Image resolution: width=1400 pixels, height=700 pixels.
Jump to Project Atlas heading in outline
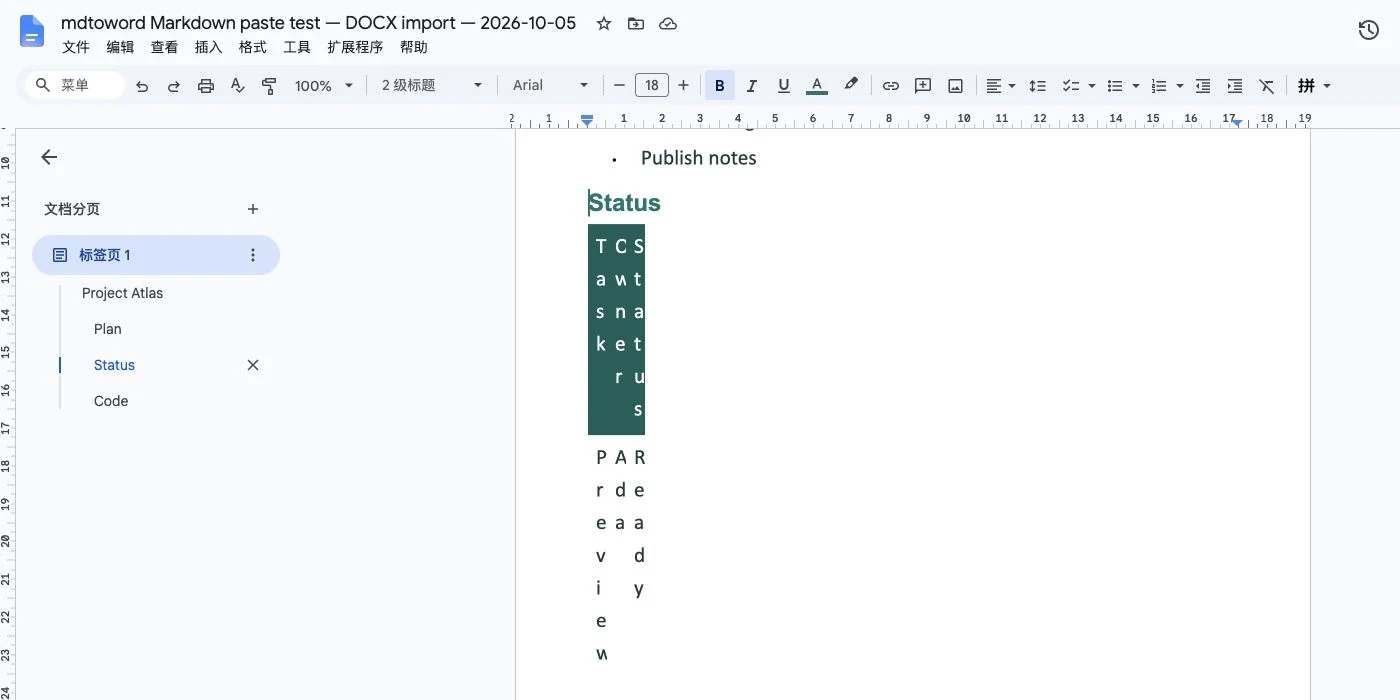pyautogui.click(x=122, y=293)
